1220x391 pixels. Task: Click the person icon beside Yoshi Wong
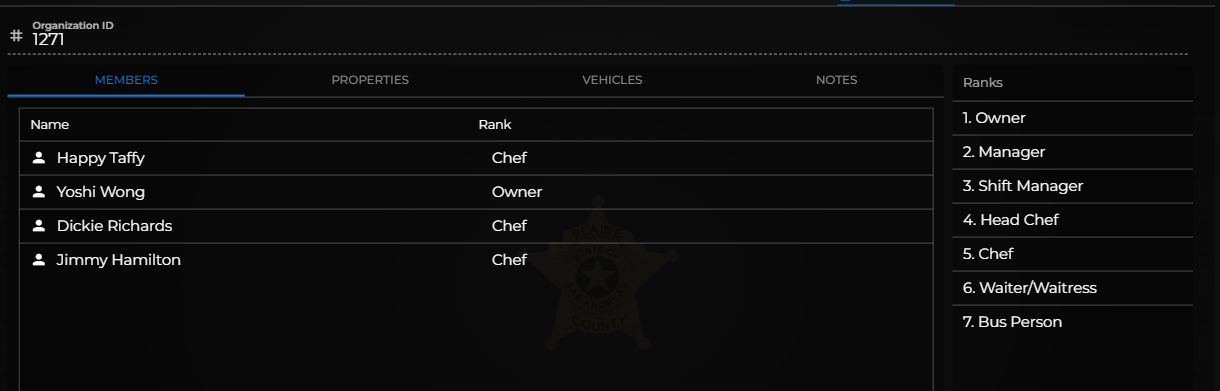click(39, 192)
